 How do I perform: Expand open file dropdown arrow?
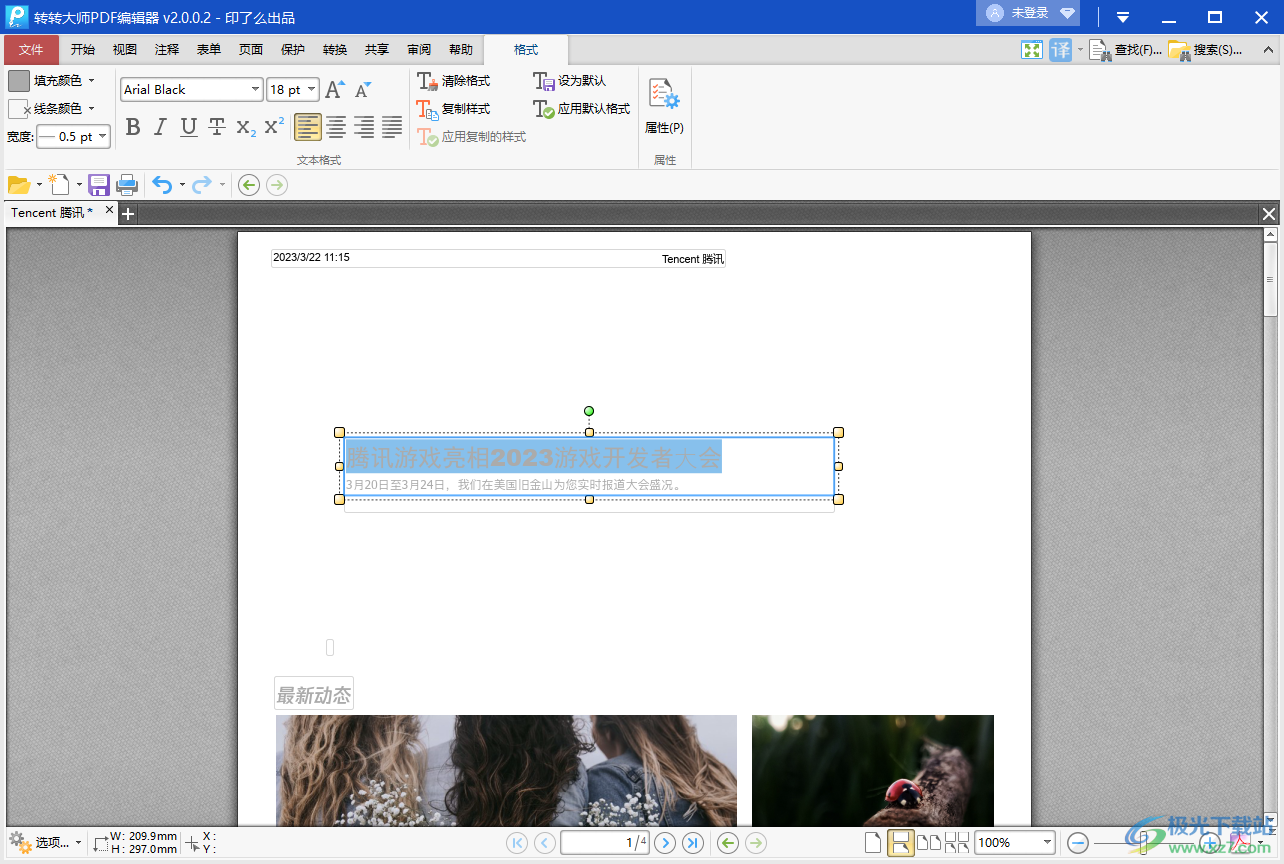pyautogui.click(x=39, y=185)
